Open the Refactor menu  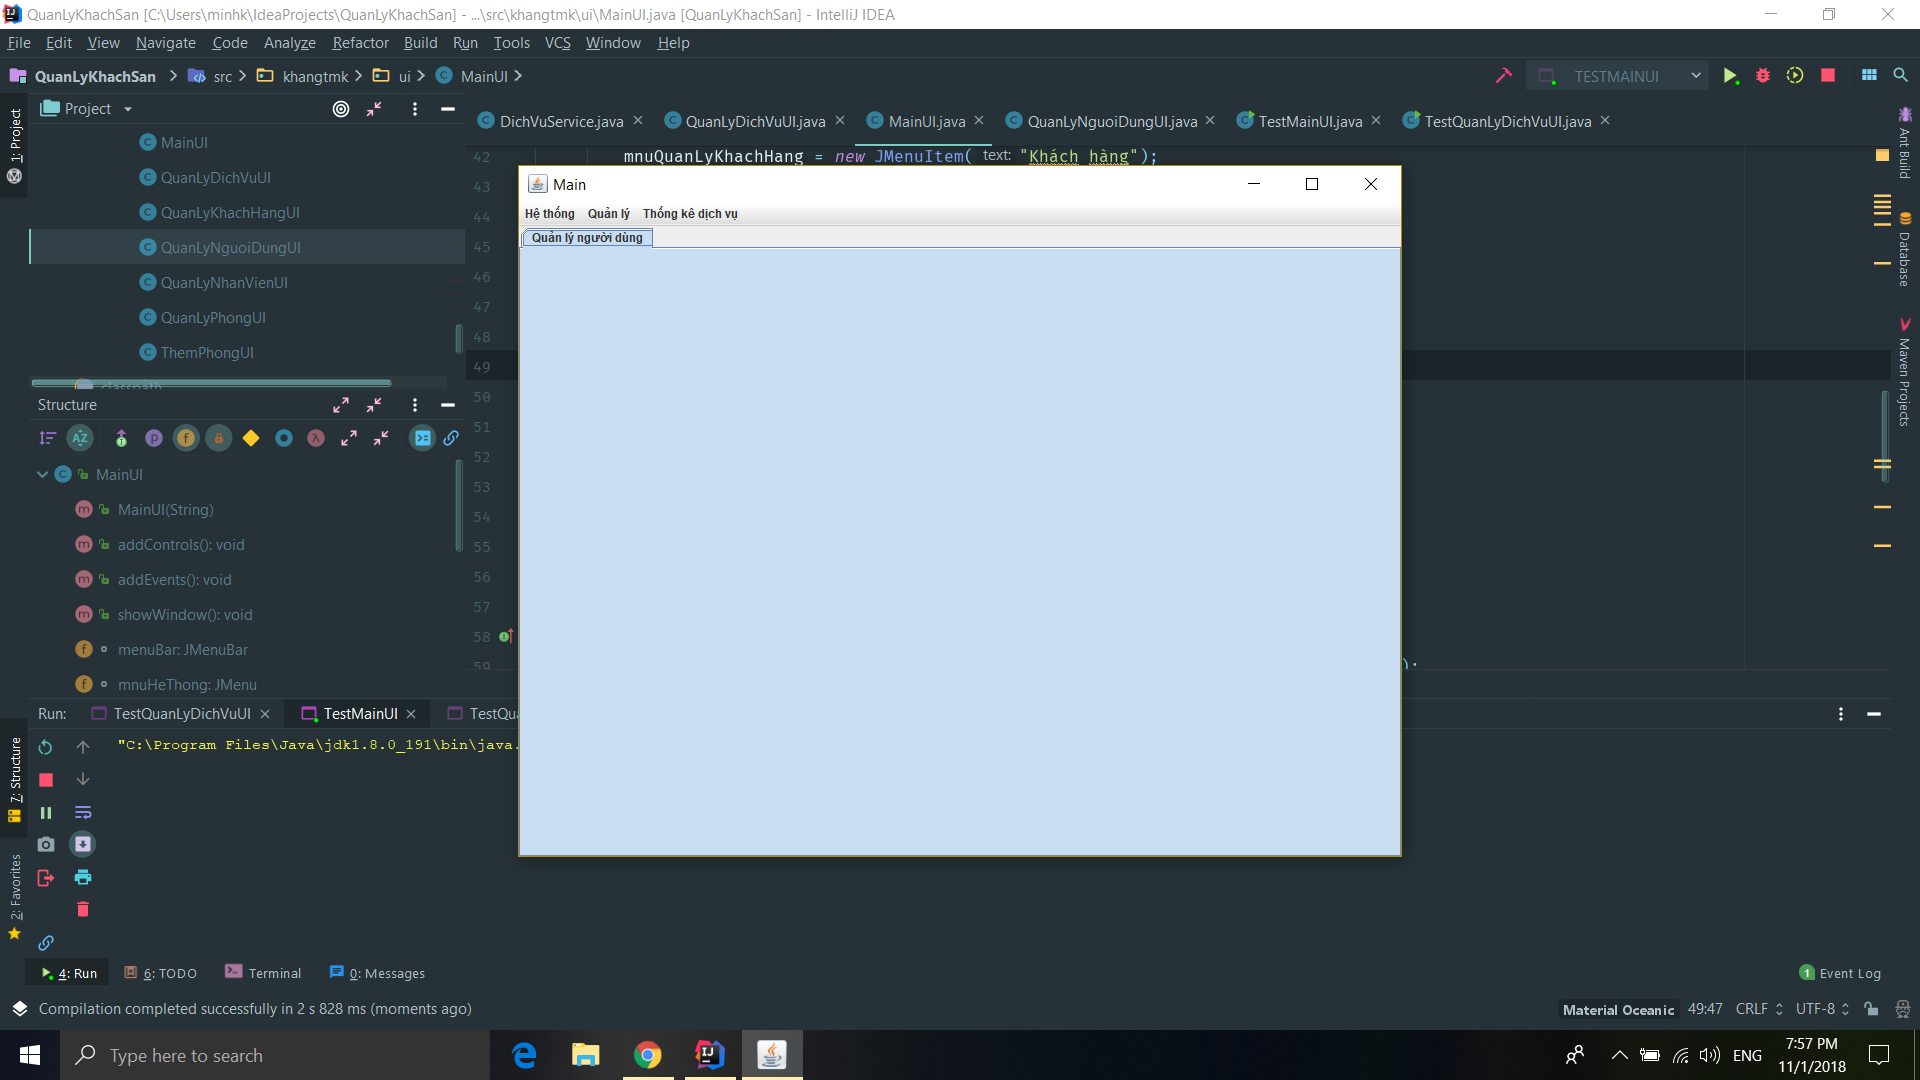click(360, 43)
